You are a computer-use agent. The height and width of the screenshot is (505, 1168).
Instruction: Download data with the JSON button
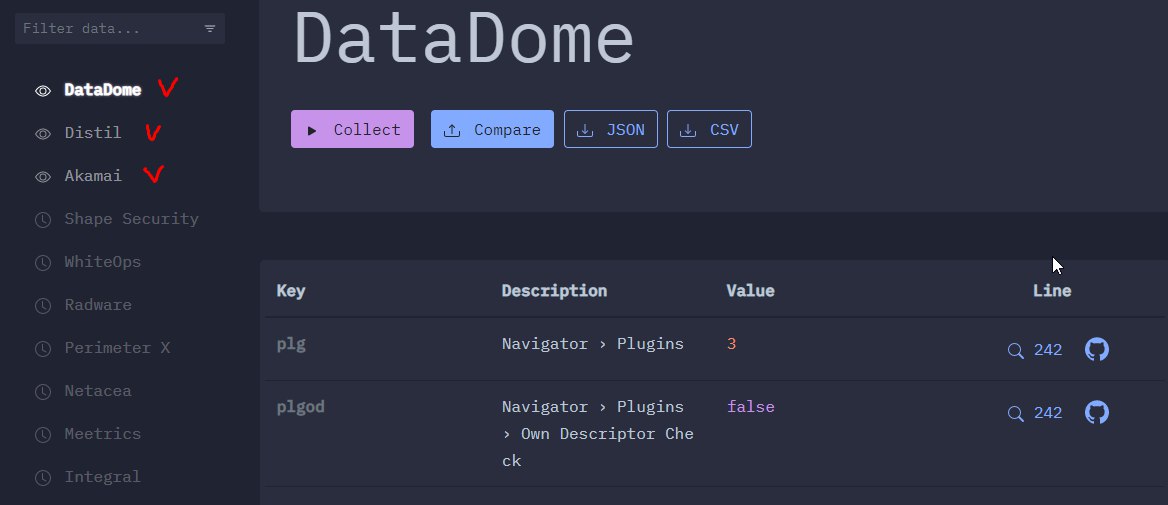[x=611, y=130]
